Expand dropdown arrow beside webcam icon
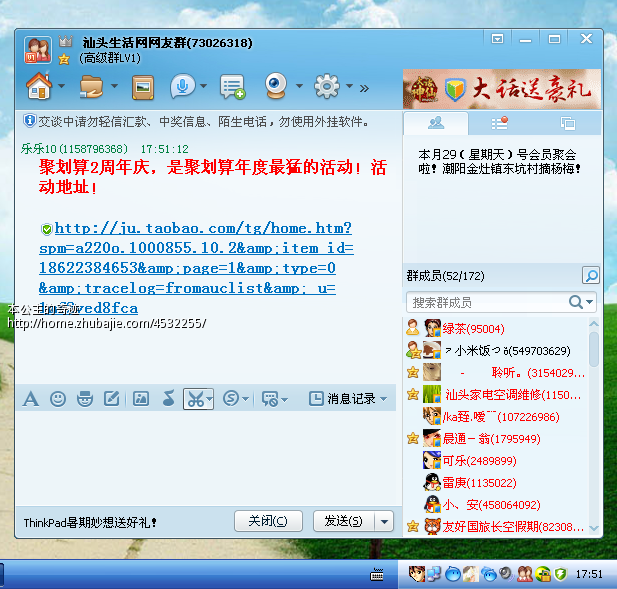The height and width of the screenshot is (589, 617). 299,86
